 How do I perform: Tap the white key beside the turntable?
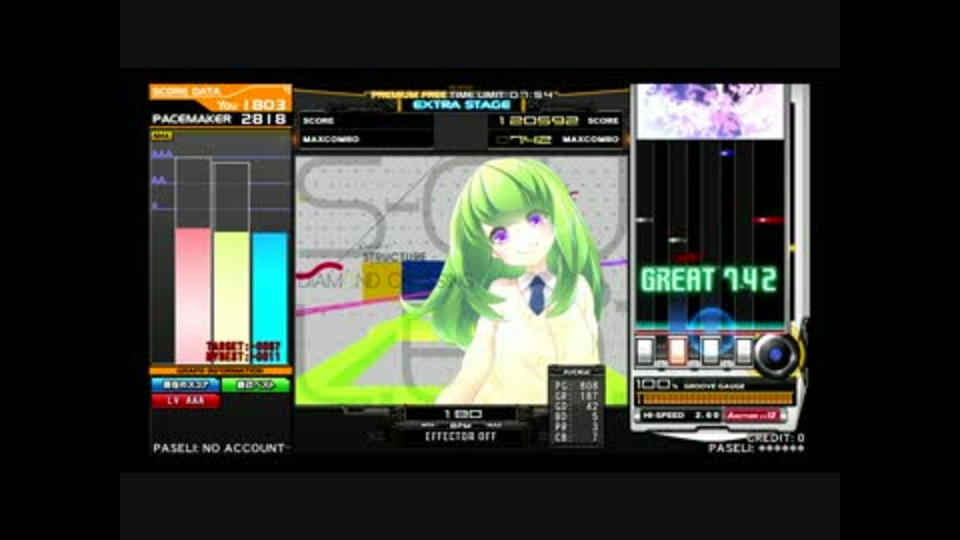[x=743, y=351]
